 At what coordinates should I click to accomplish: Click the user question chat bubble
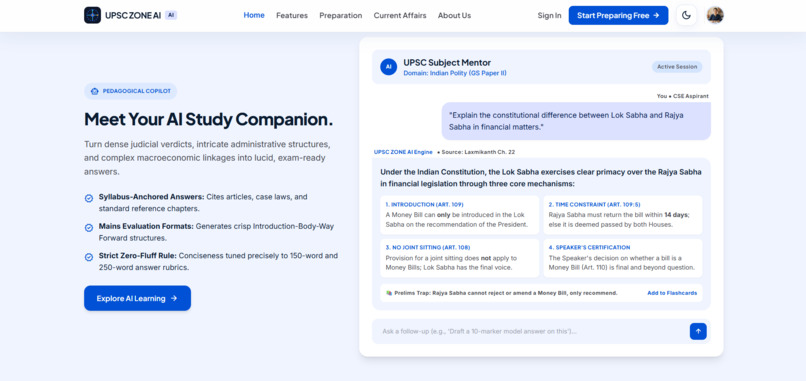576,121
